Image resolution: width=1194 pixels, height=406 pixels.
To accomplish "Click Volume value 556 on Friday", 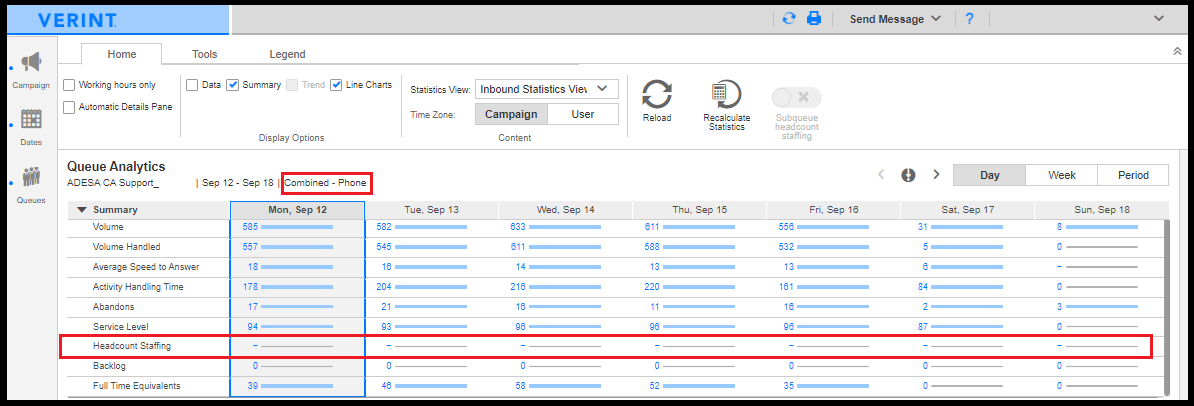I will [787, 227].
